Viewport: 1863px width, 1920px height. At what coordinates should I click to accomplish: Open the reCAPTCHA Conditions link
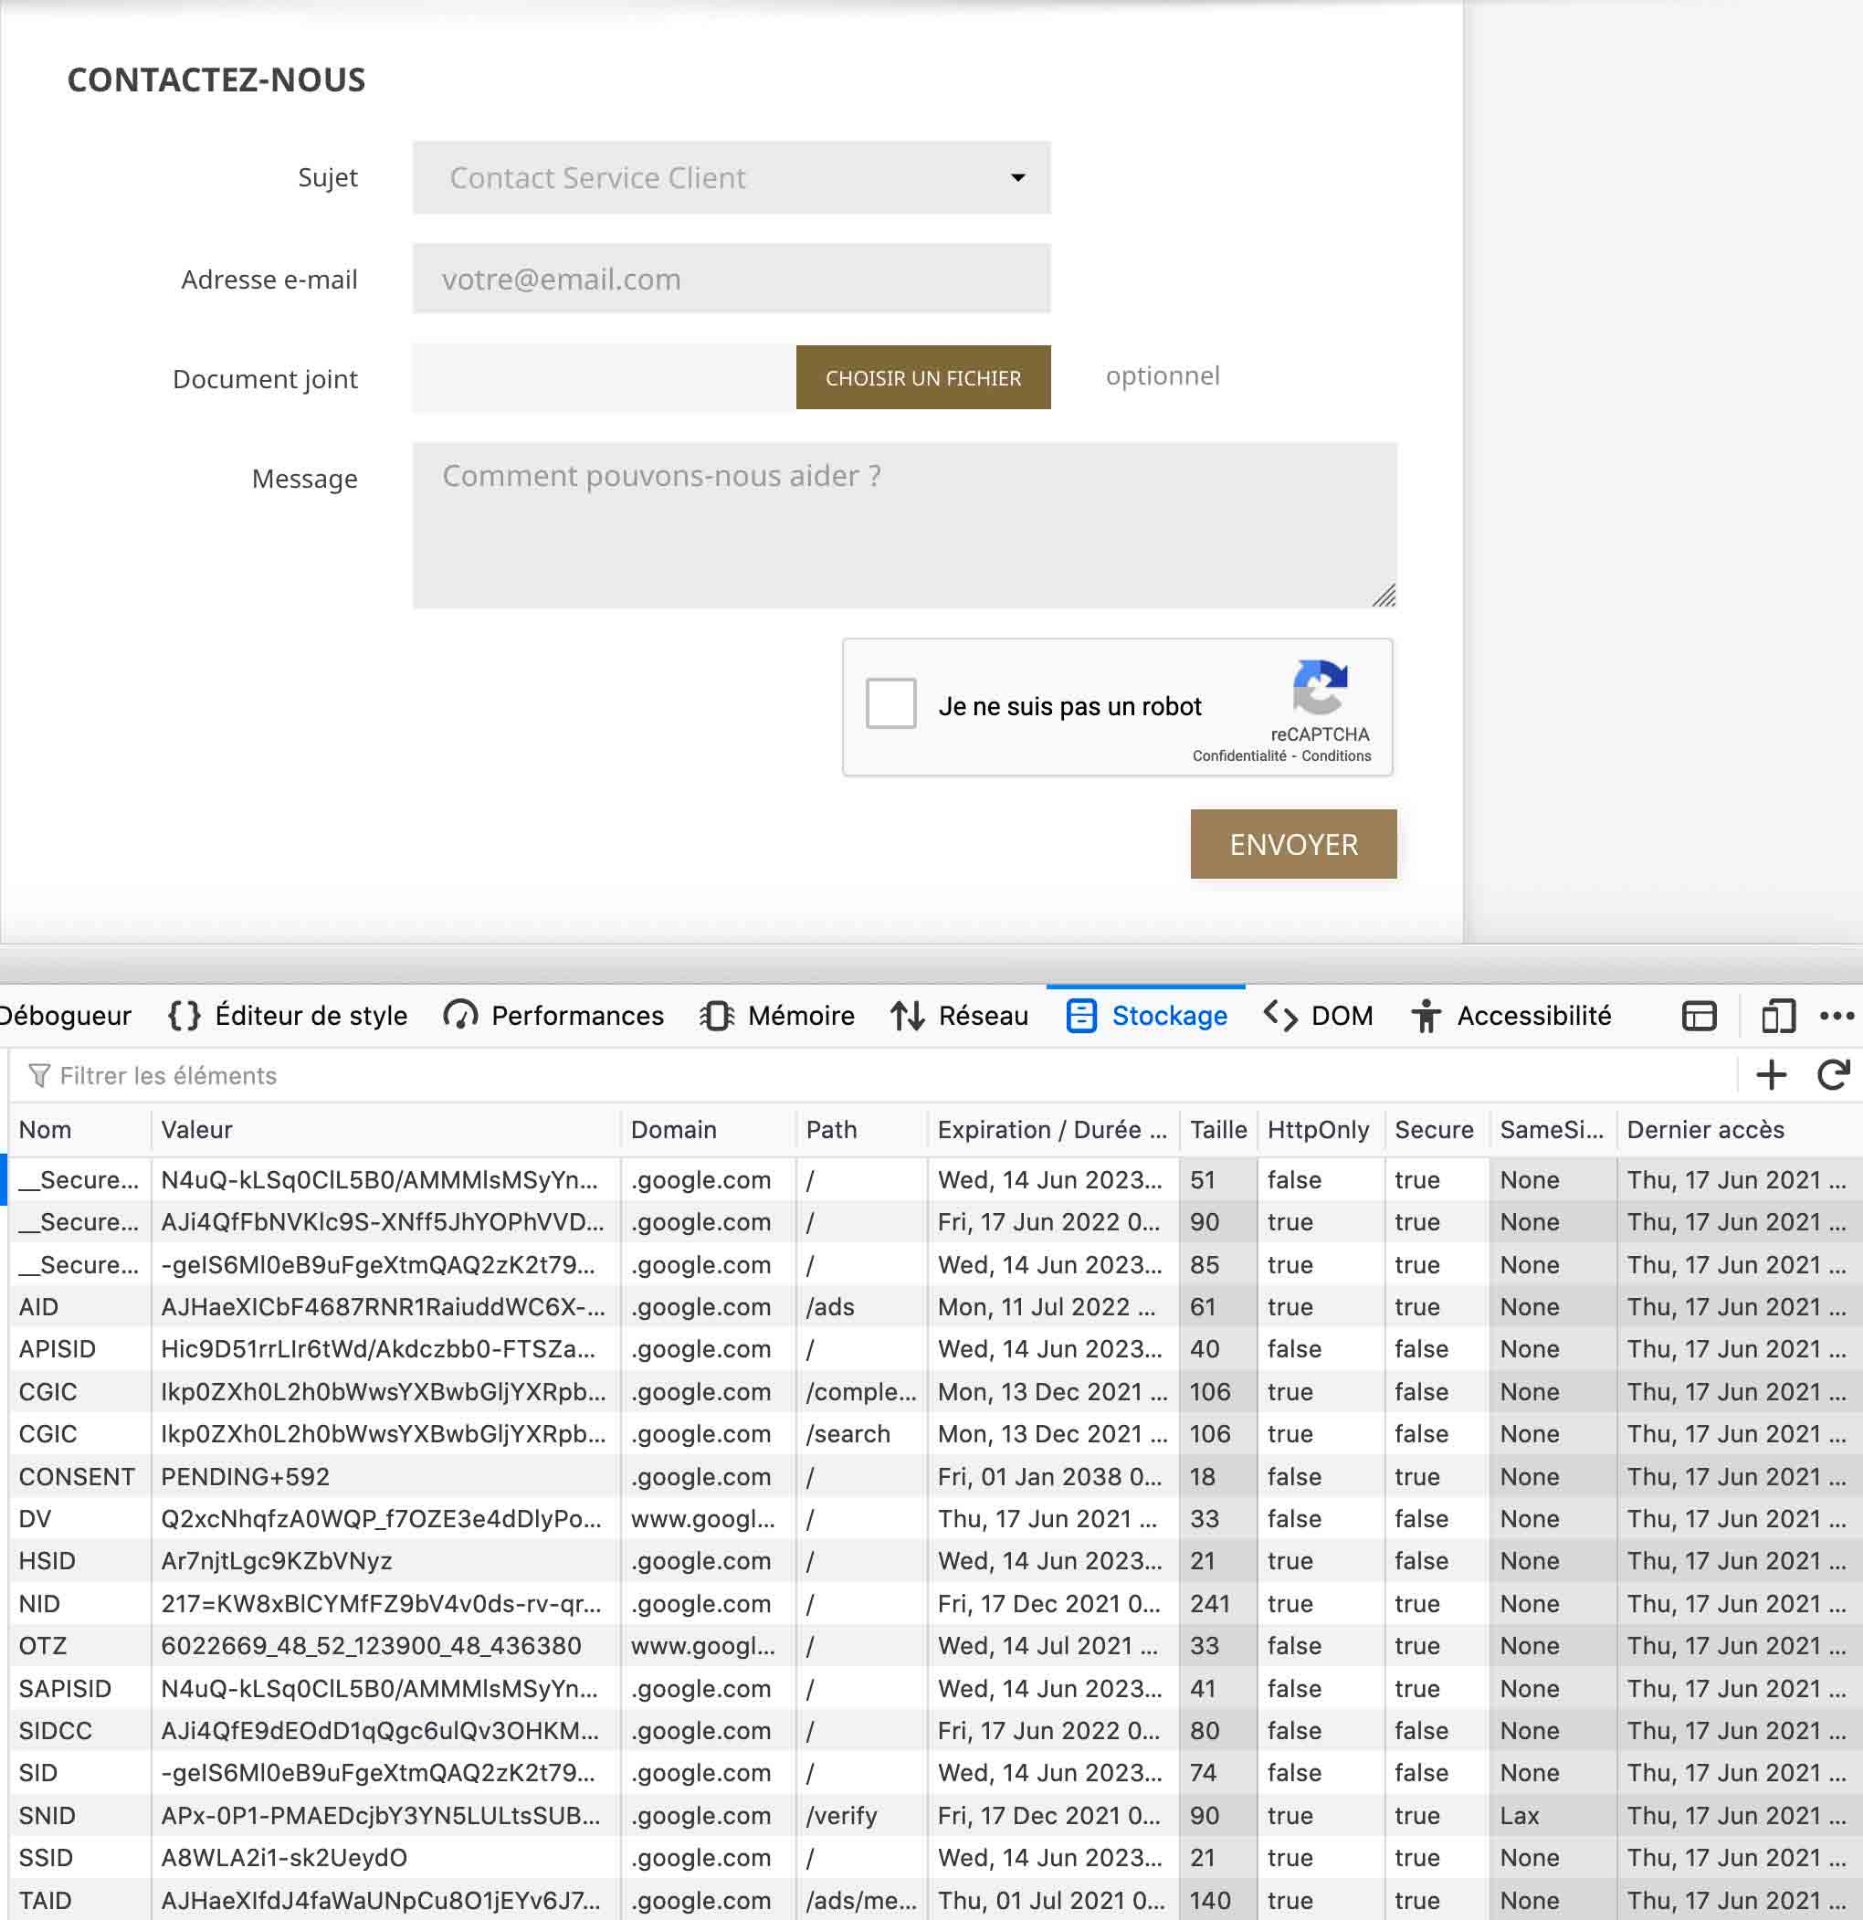pos(1336,756)
